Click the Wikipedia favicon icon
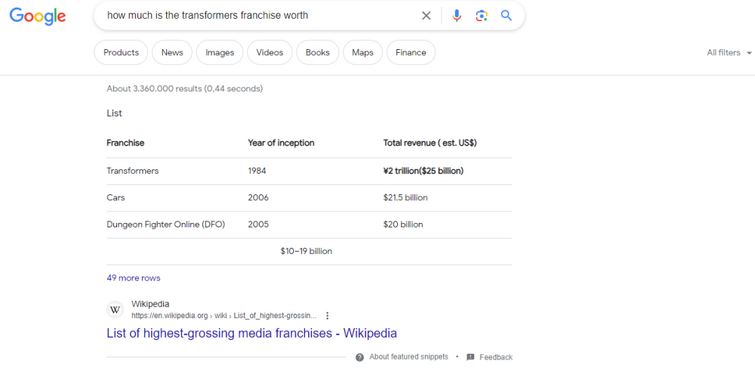 pyautogui.click(x=115, y=310)
